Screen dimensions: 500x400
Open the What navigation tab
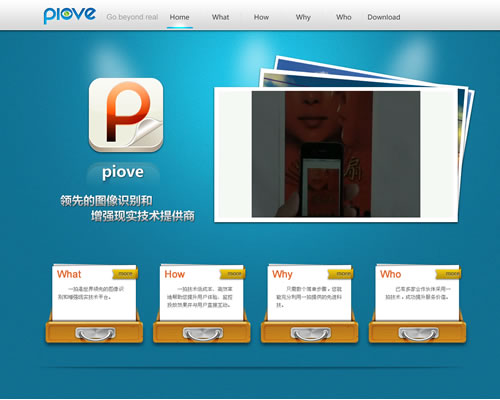[220, 17]
